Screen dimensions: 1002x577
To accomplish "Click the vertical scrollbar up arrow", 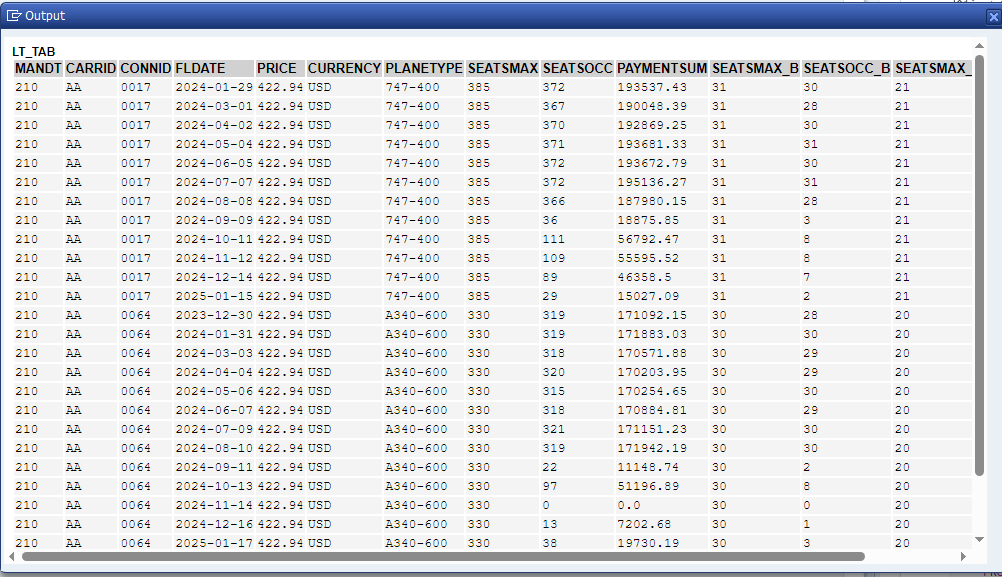I will [x=979, y=46].
